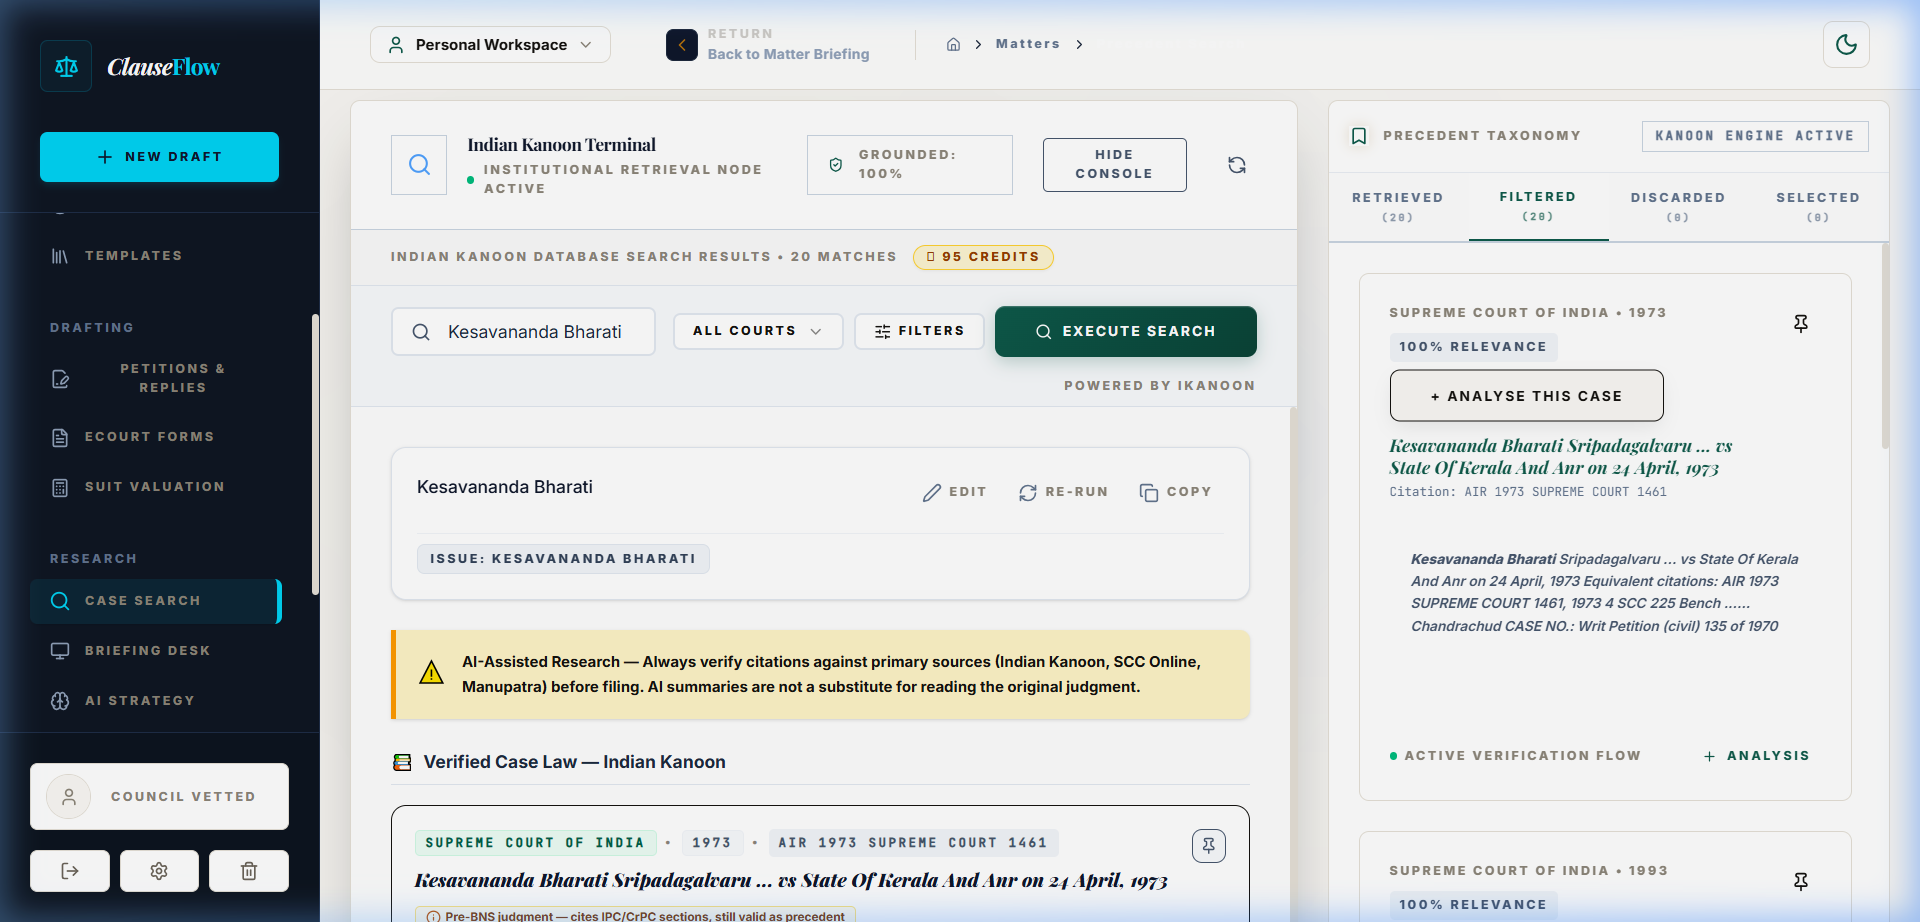
Task: Click the 95 Credits badge
Action: tap(983, 257)
